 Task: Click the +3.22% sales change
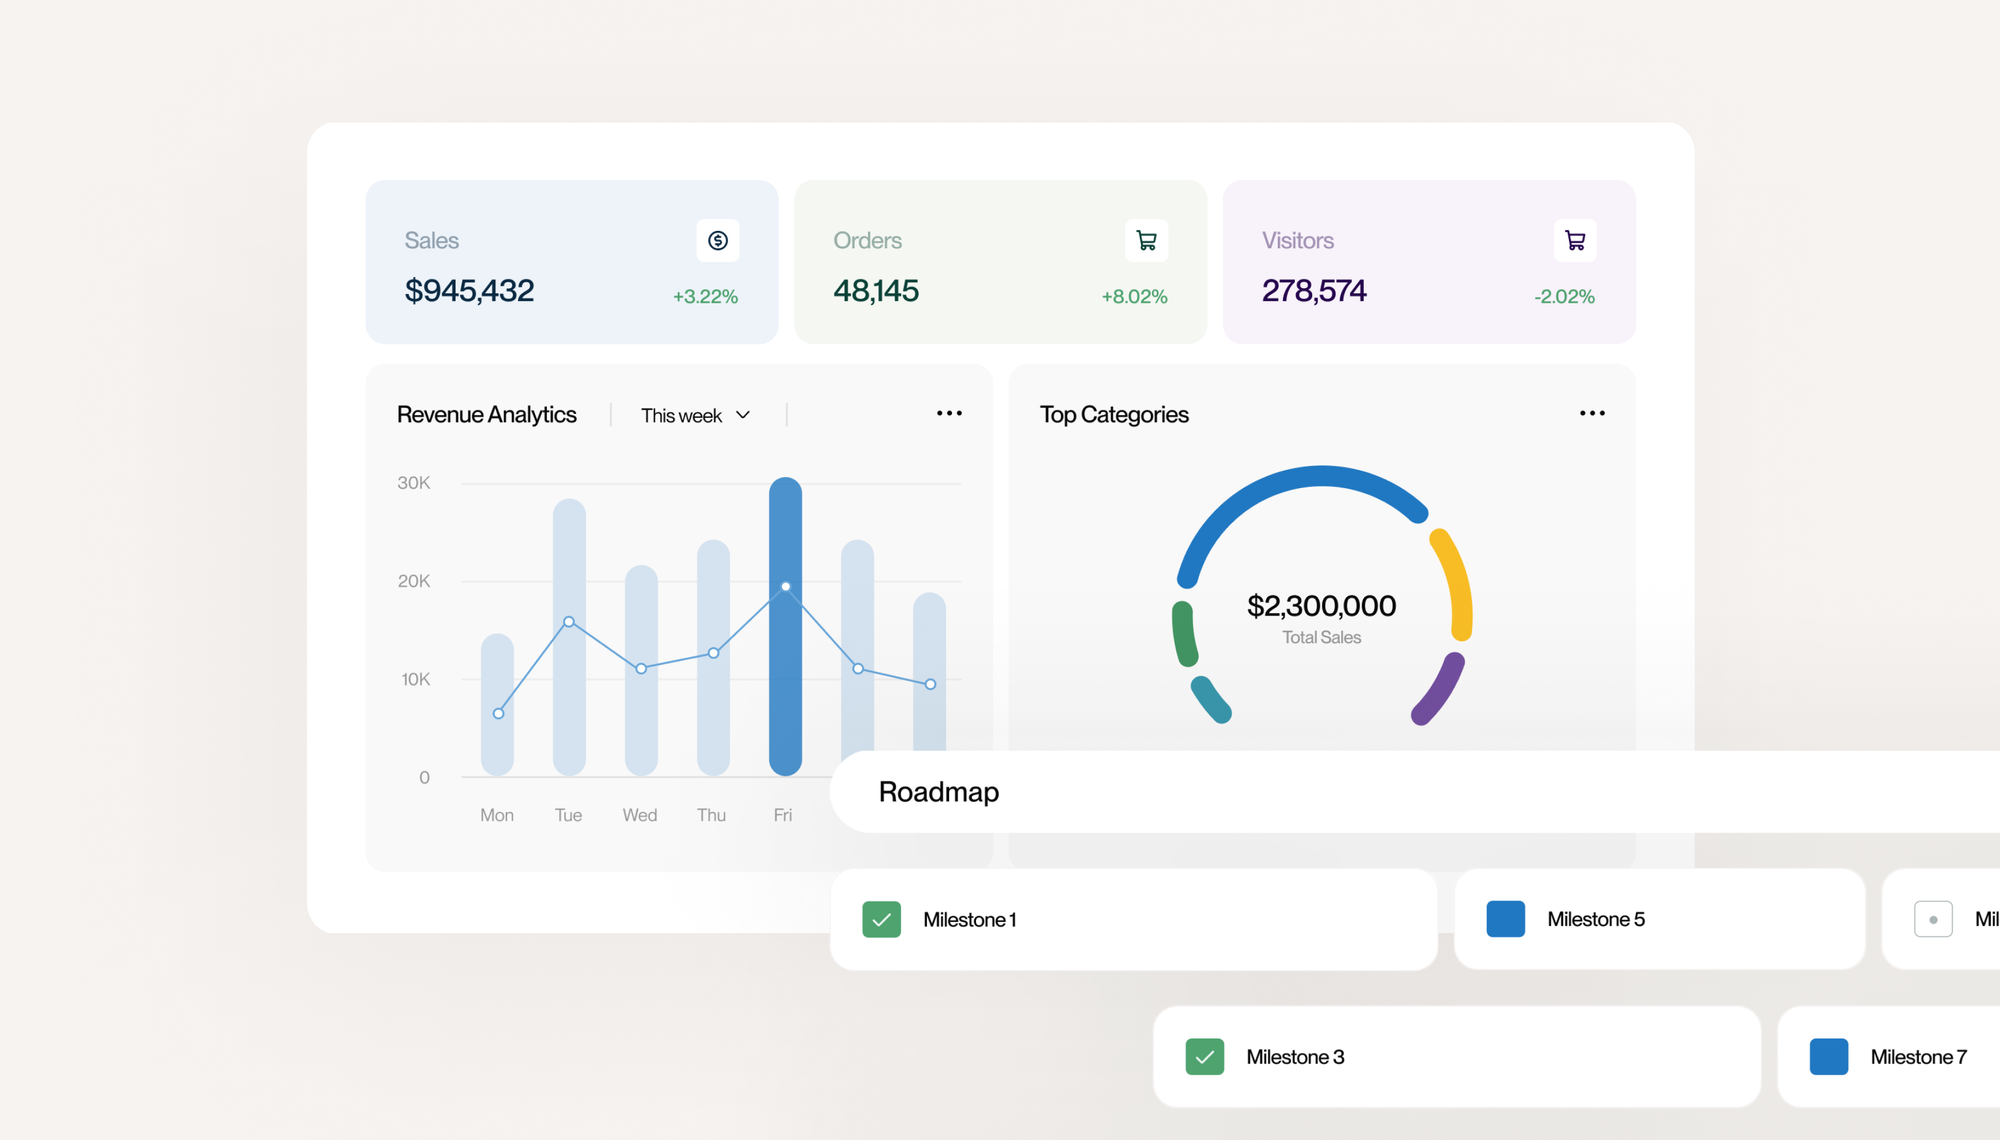click(705, 297)
